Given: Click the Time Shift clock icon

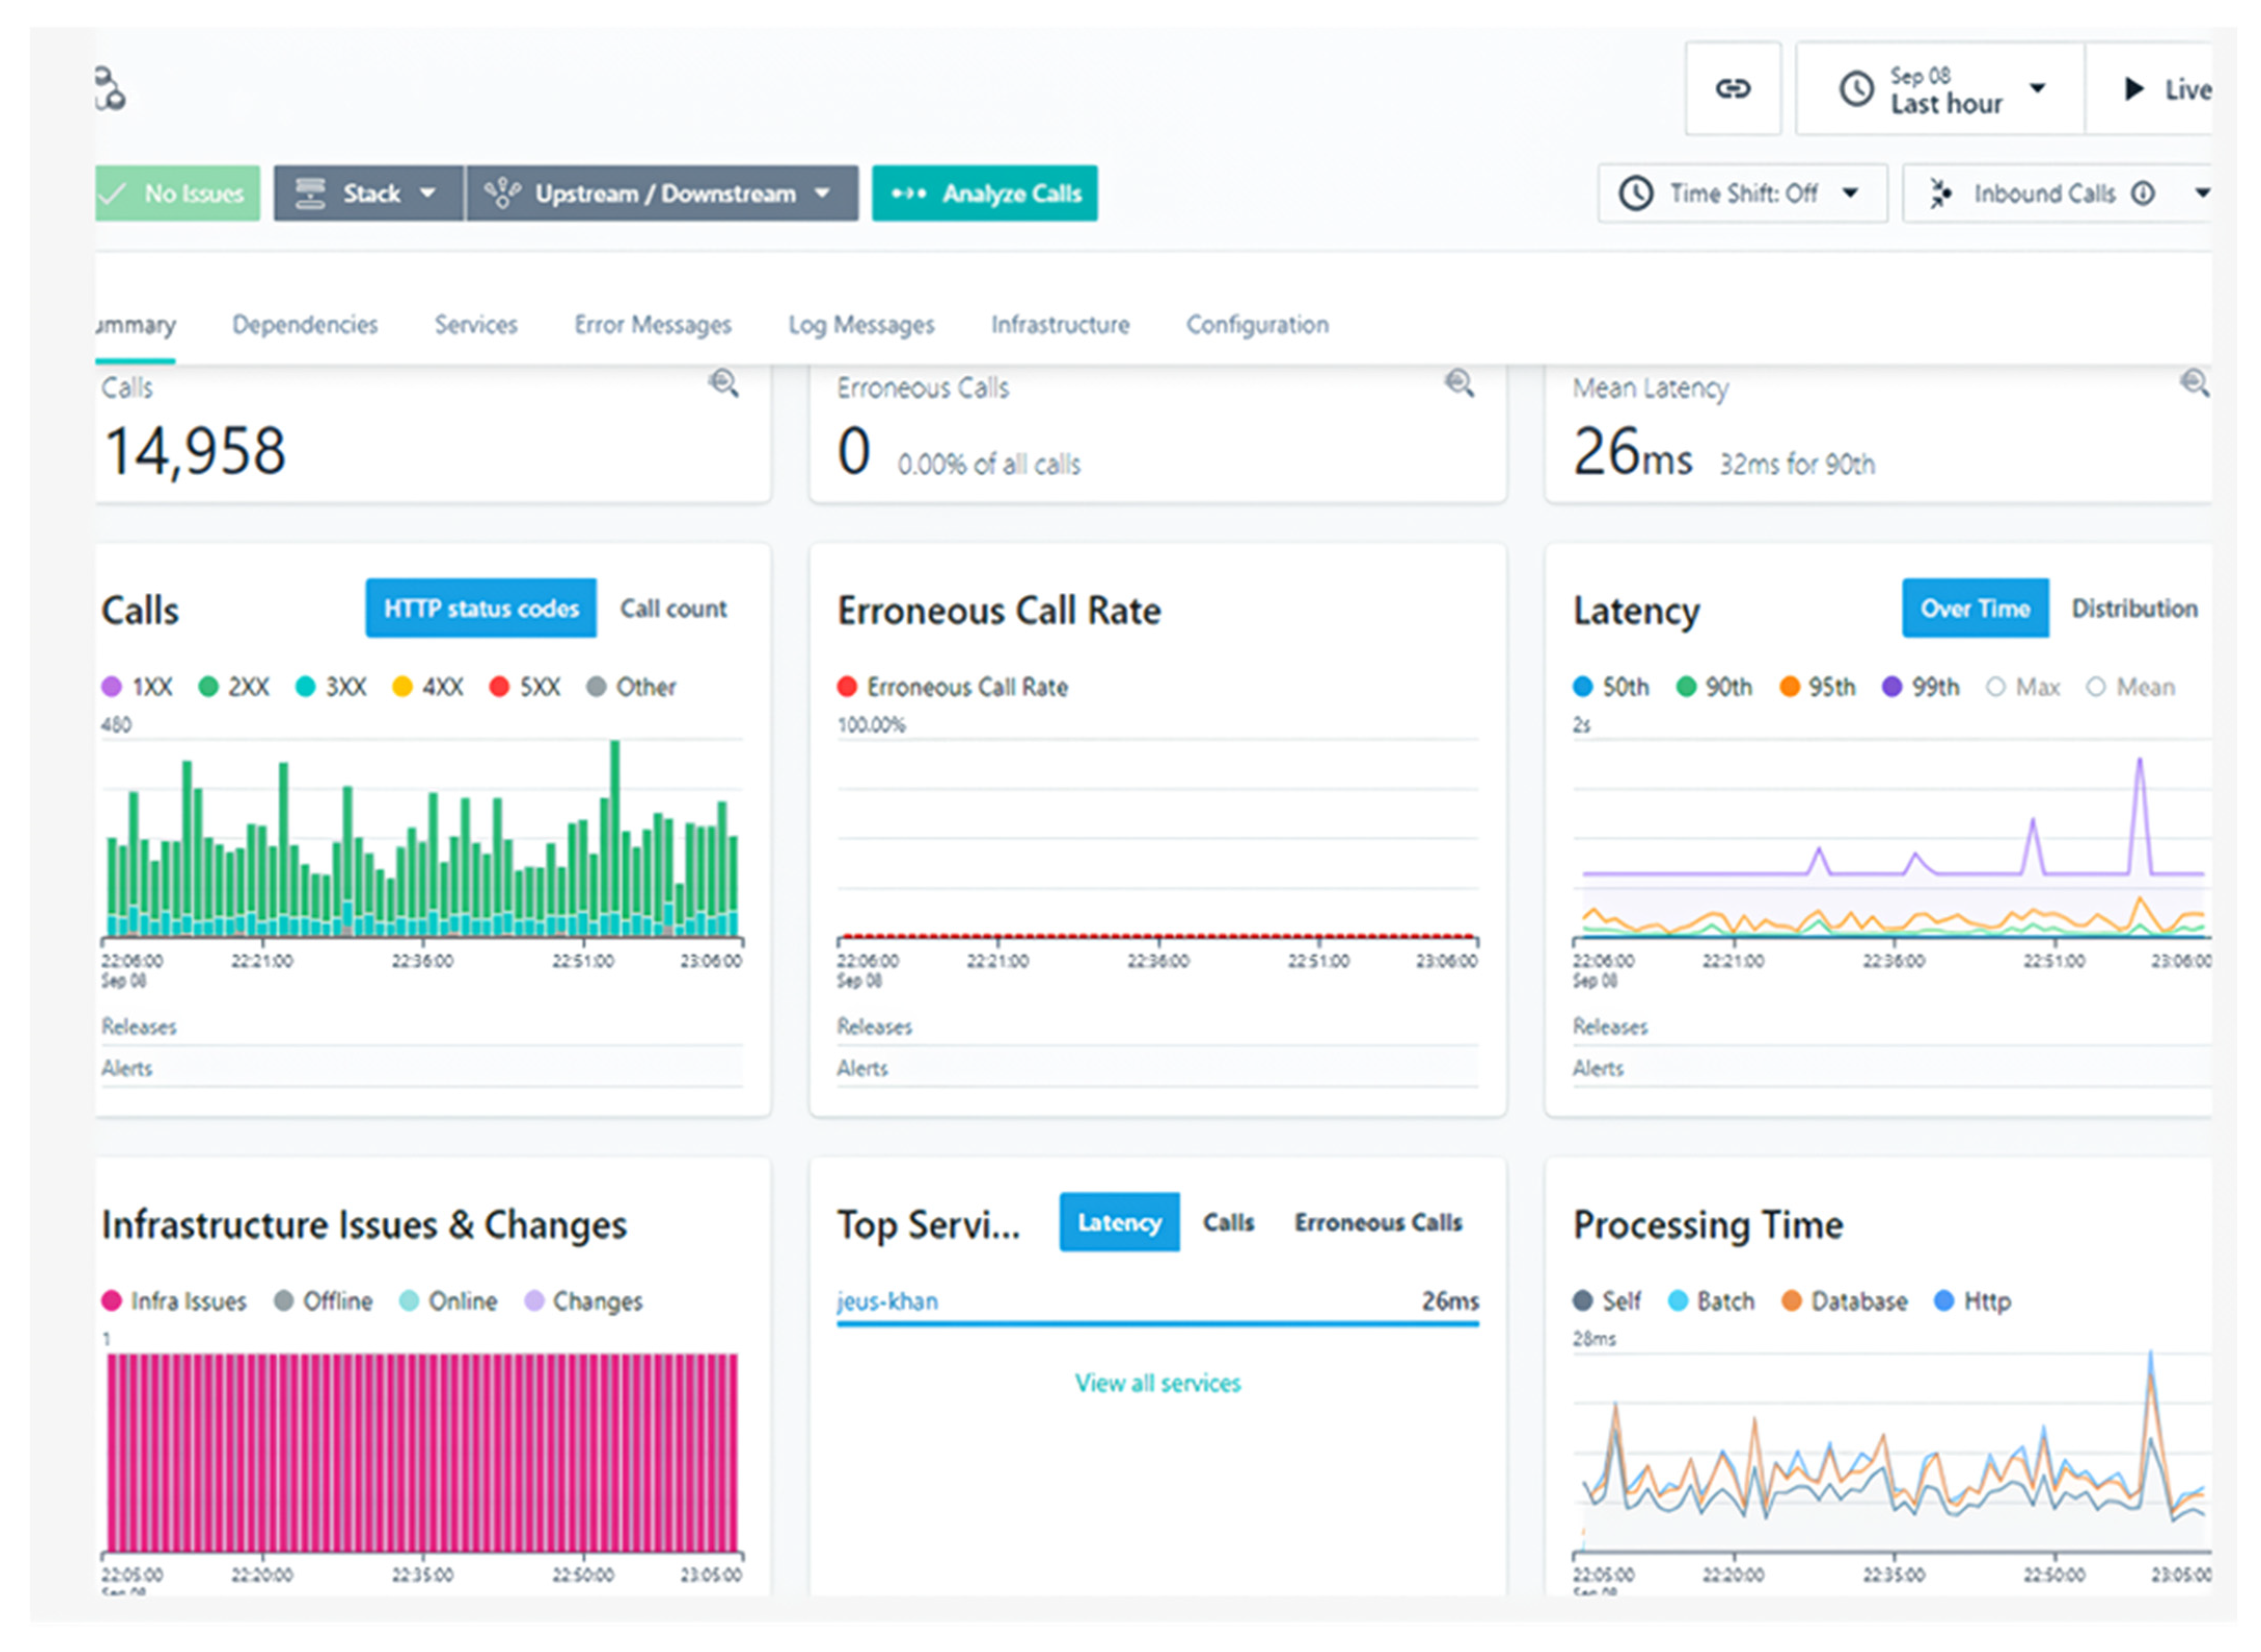Looking at the screenshot, I should tap(1636, 193).
